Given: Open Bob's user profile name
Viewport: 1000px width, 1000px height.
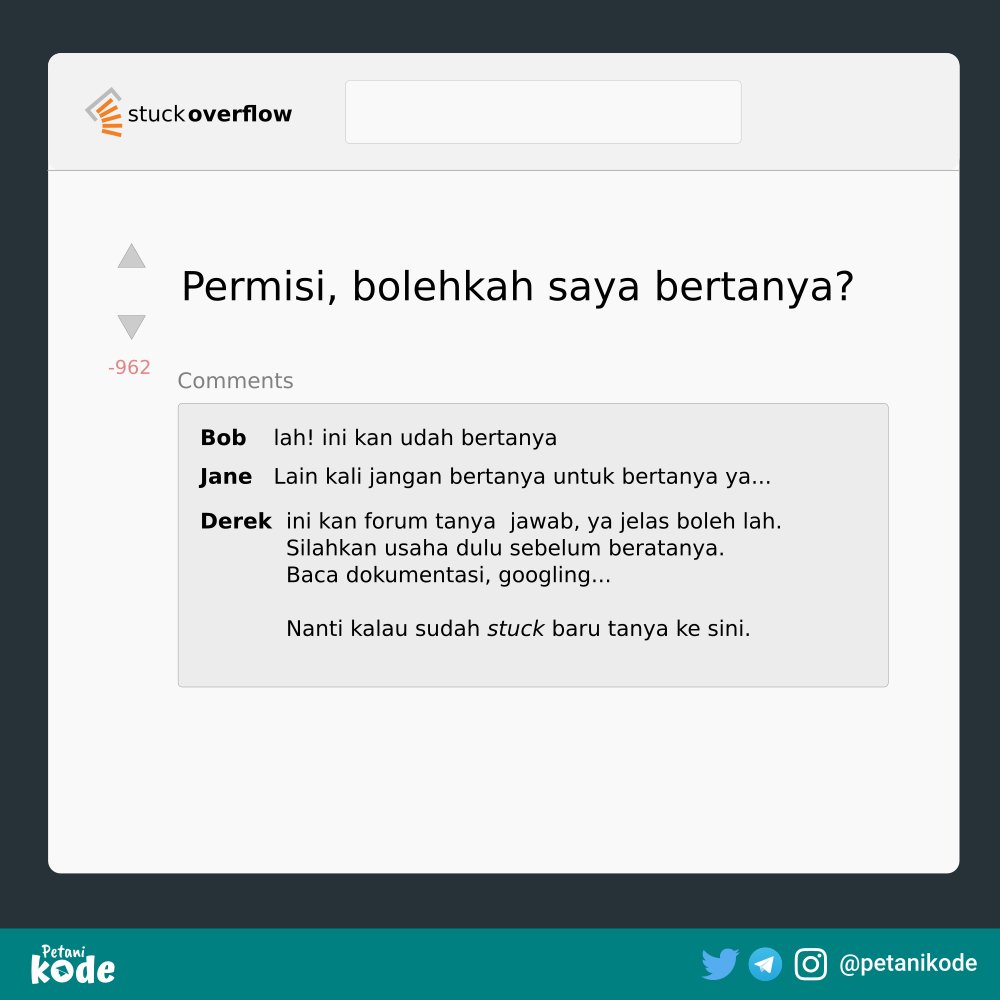Looking at the screenshot, I should (223, 438).
